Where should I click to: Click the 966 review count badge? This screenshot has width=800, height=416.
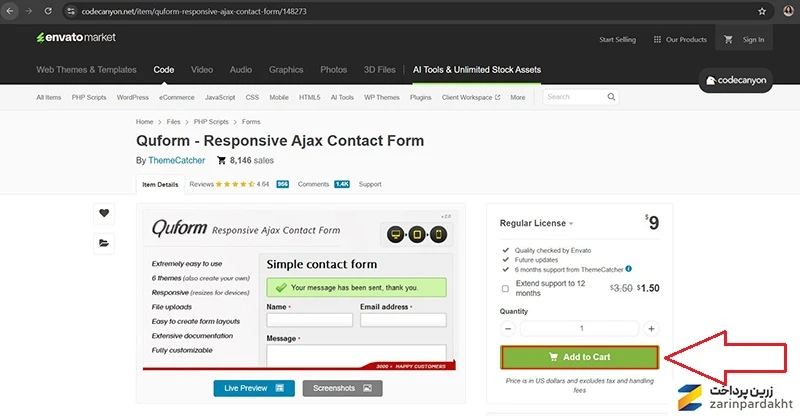click(x=282, y=184)
